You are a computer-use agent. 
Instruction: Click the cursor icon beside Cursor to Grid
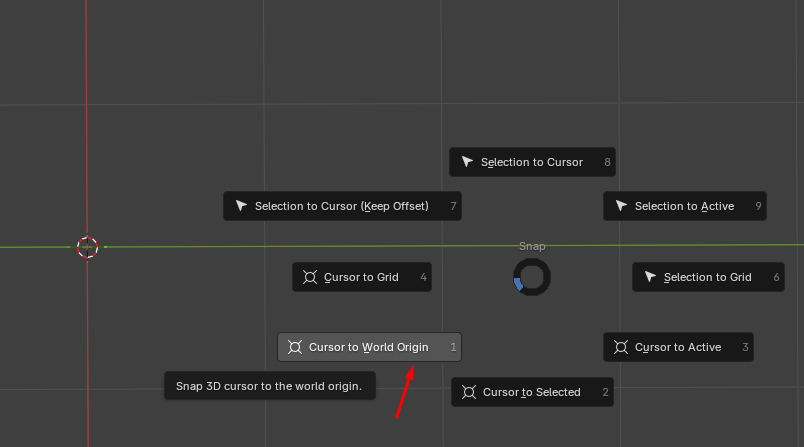(x=310, y=277)
